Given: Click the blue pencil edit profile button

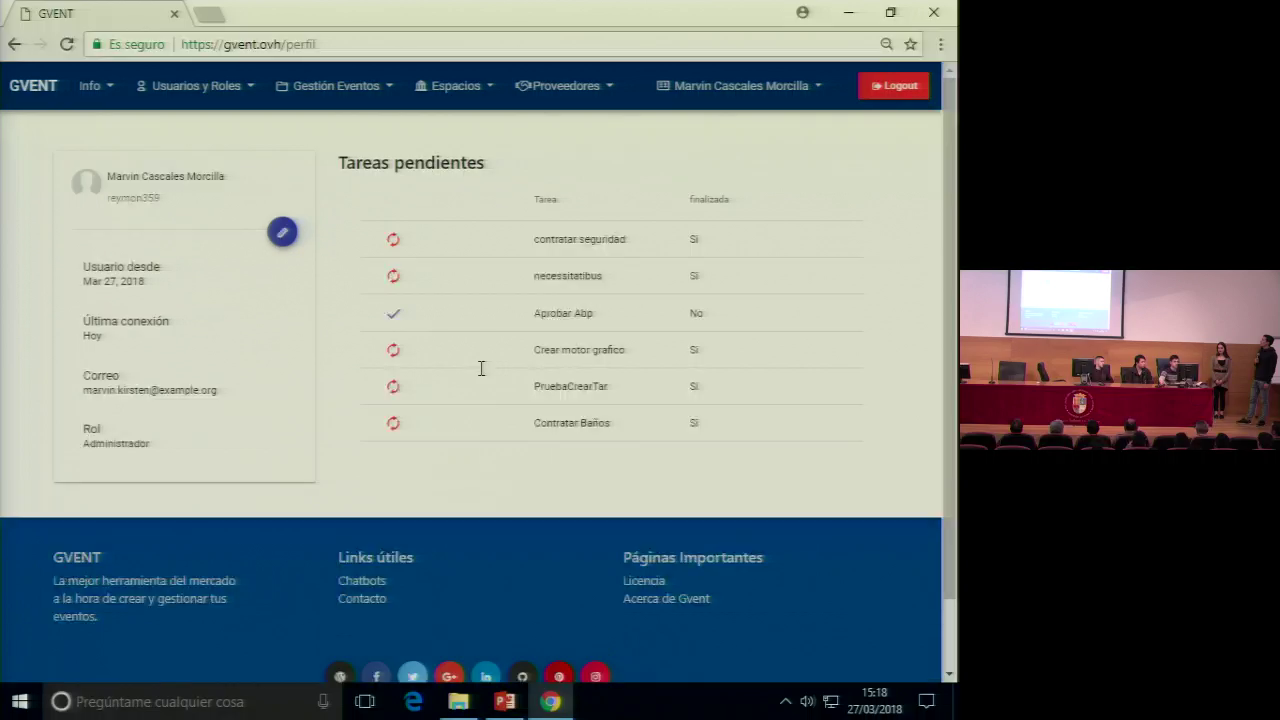Looking at the screenshot, I should click(x=282, y=232).
